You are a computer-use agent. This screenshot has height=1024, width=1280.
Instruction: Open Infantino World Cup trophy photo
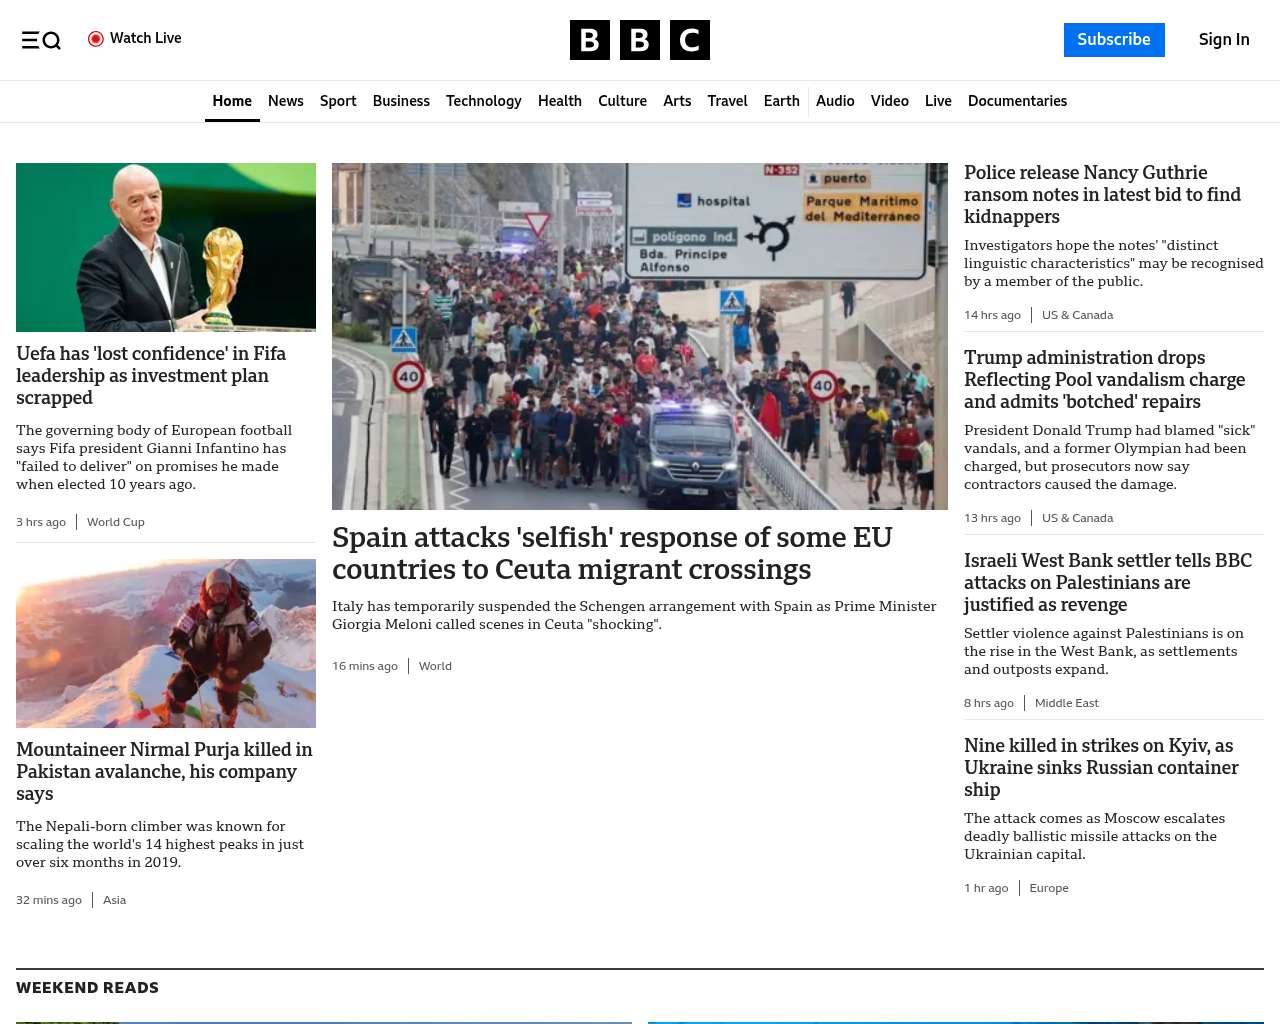coord(166,247)
